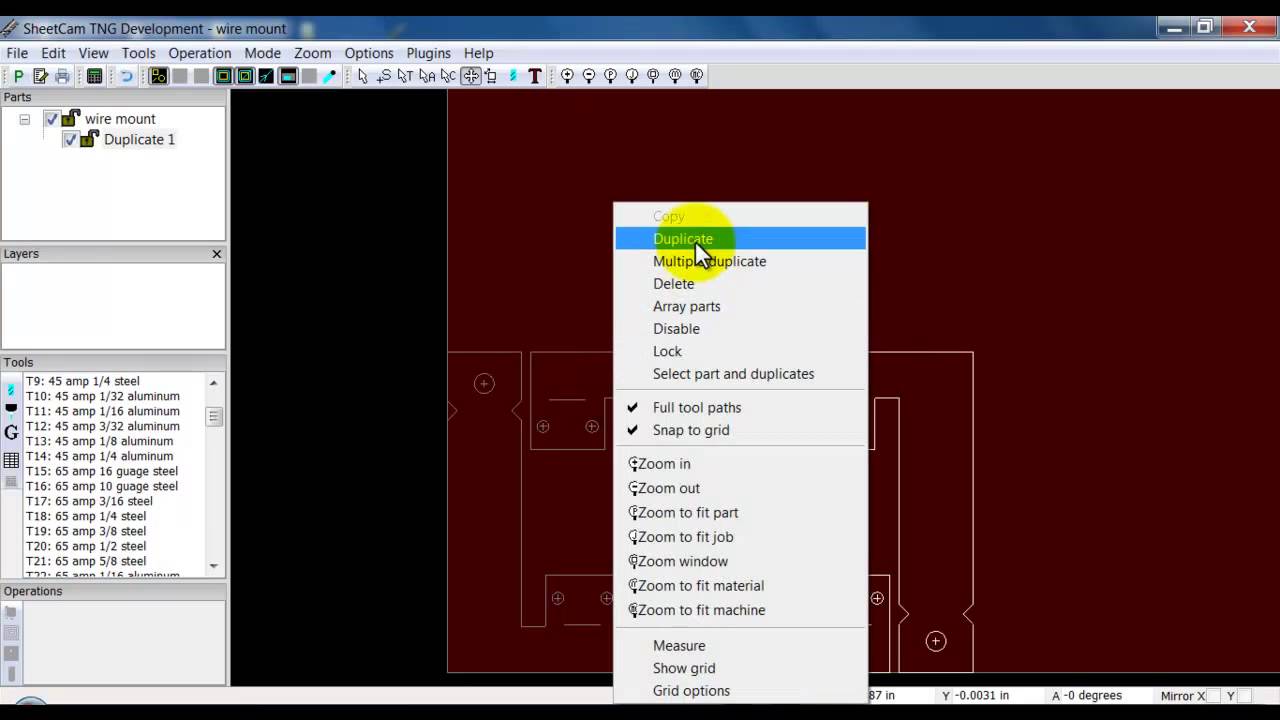Screen dimensions: 1280x720
Task: Open the Mode menu
Action: tap(263, 53)
